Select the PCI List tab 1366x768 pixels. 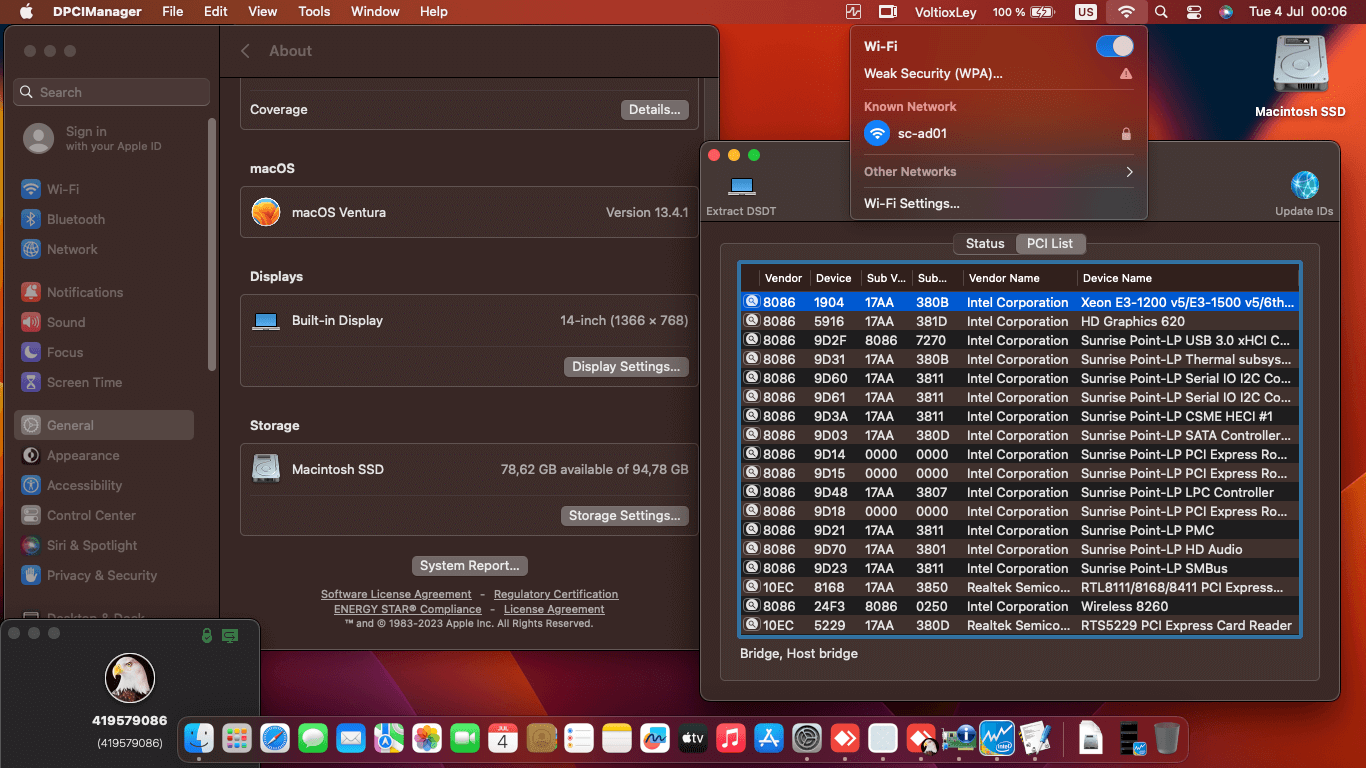pyautogui.click(x=1050, y=244)
